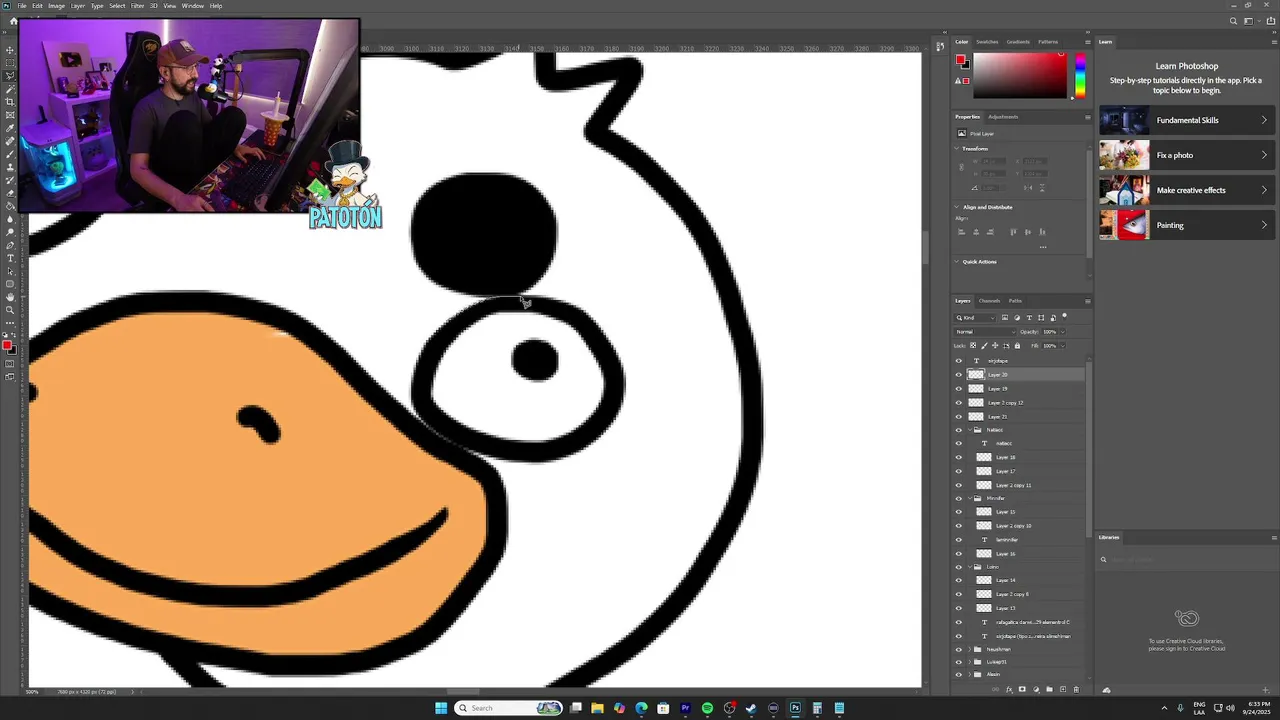The image size is (1280, 720).
Task: Hide the Layer 18 layer
Action: pyautogui.click(x=958, y=457)
